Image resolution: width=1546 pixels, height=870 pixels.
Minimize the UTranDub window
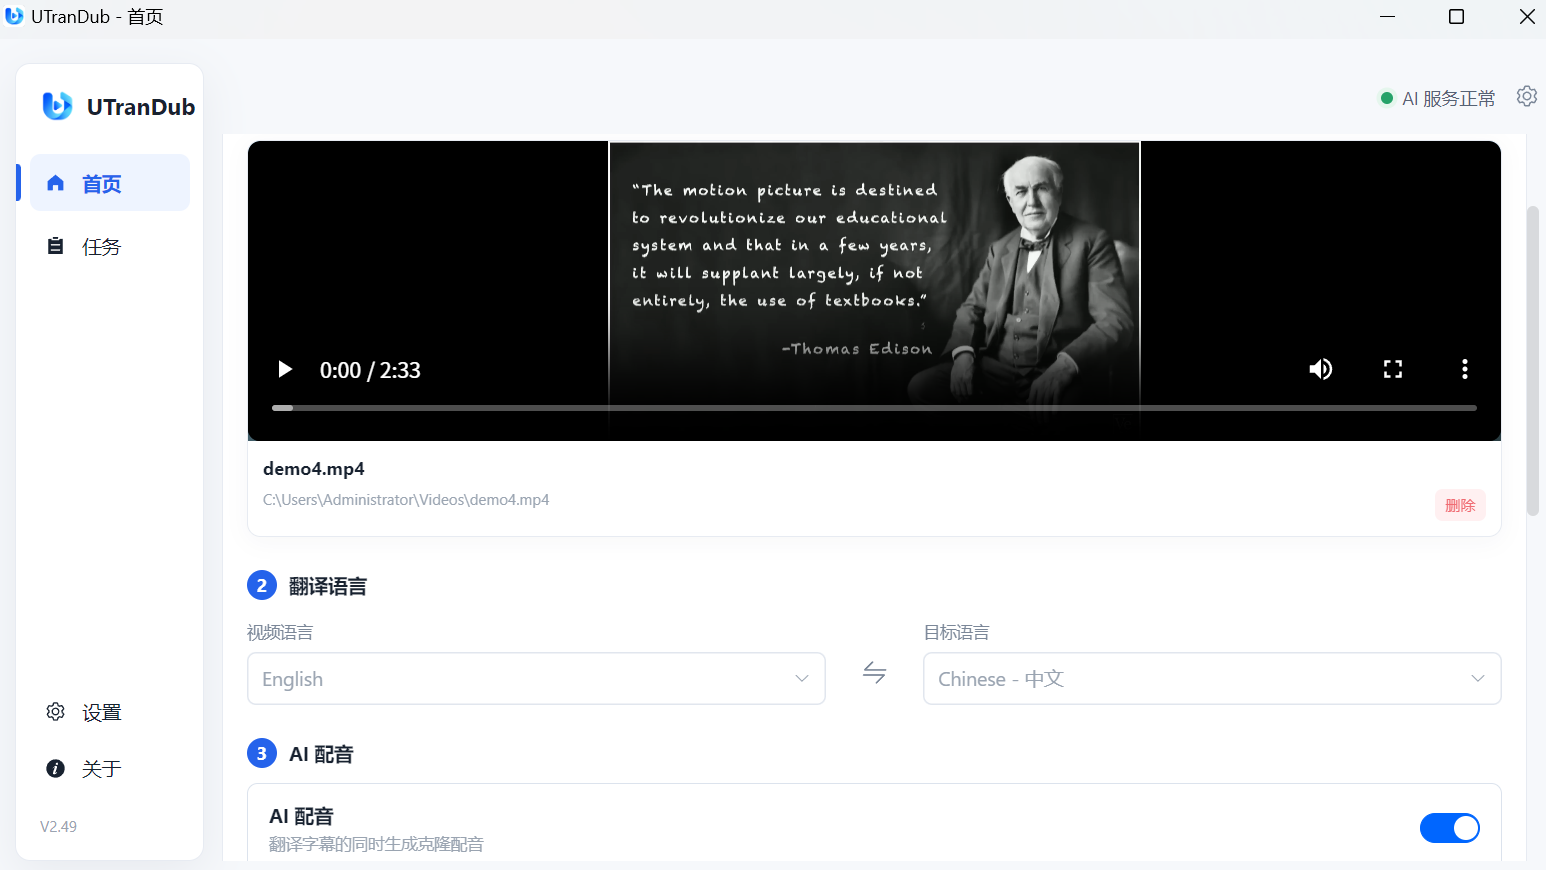[x=1387, y=17]
